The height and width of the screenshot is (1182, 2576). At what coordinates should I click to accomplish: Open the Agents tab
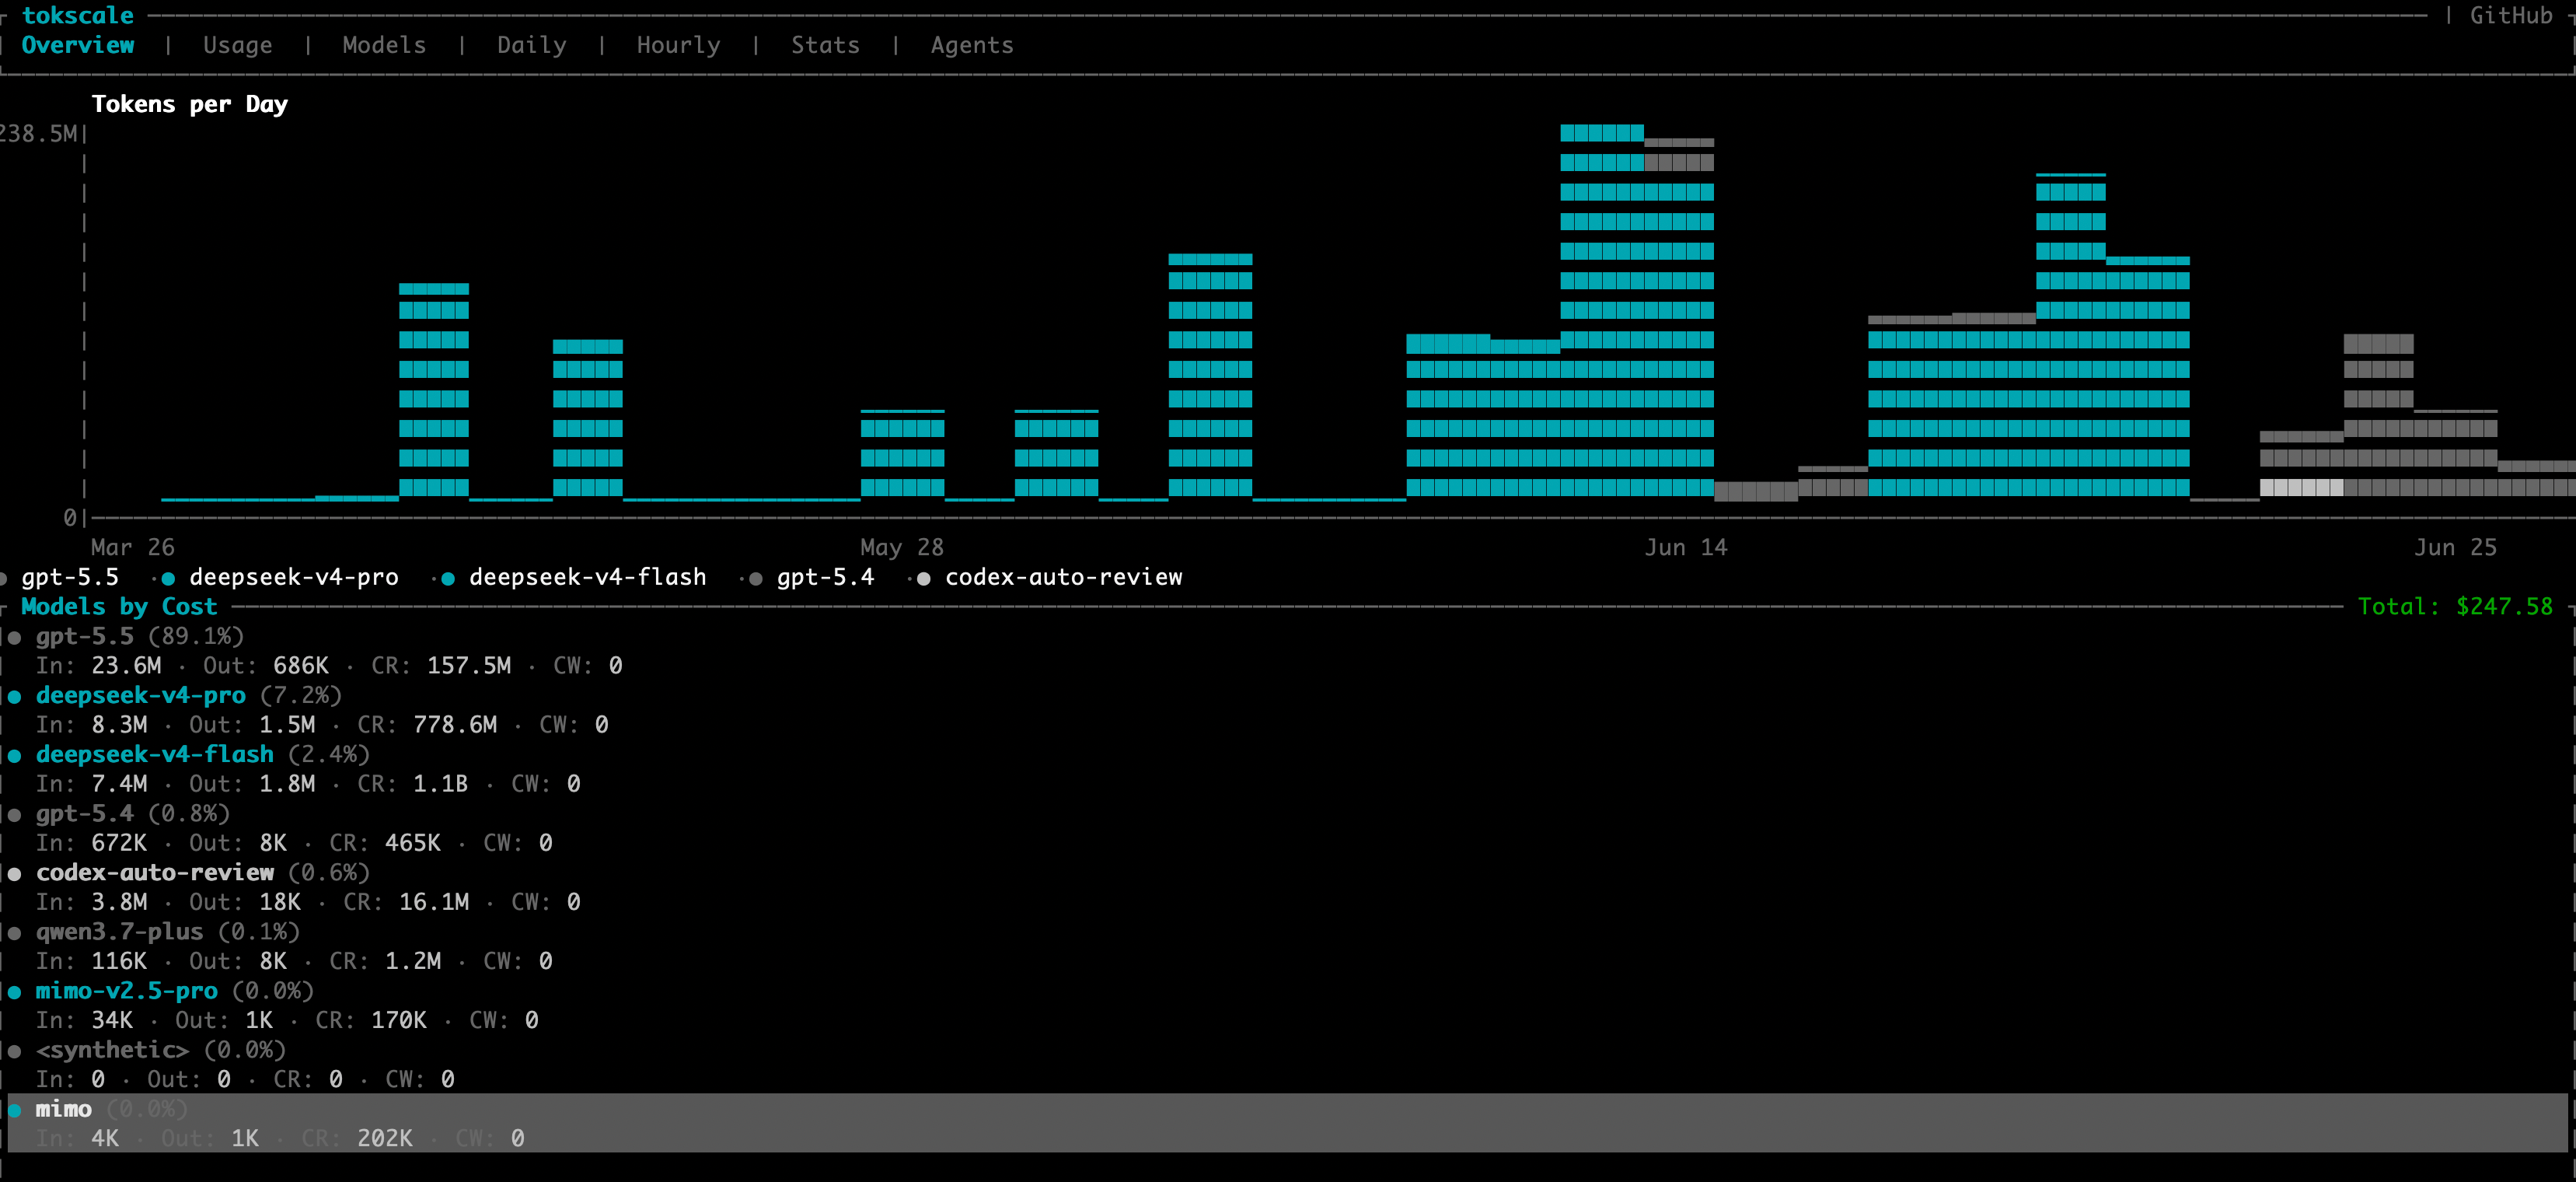click(x=972, y=45)
